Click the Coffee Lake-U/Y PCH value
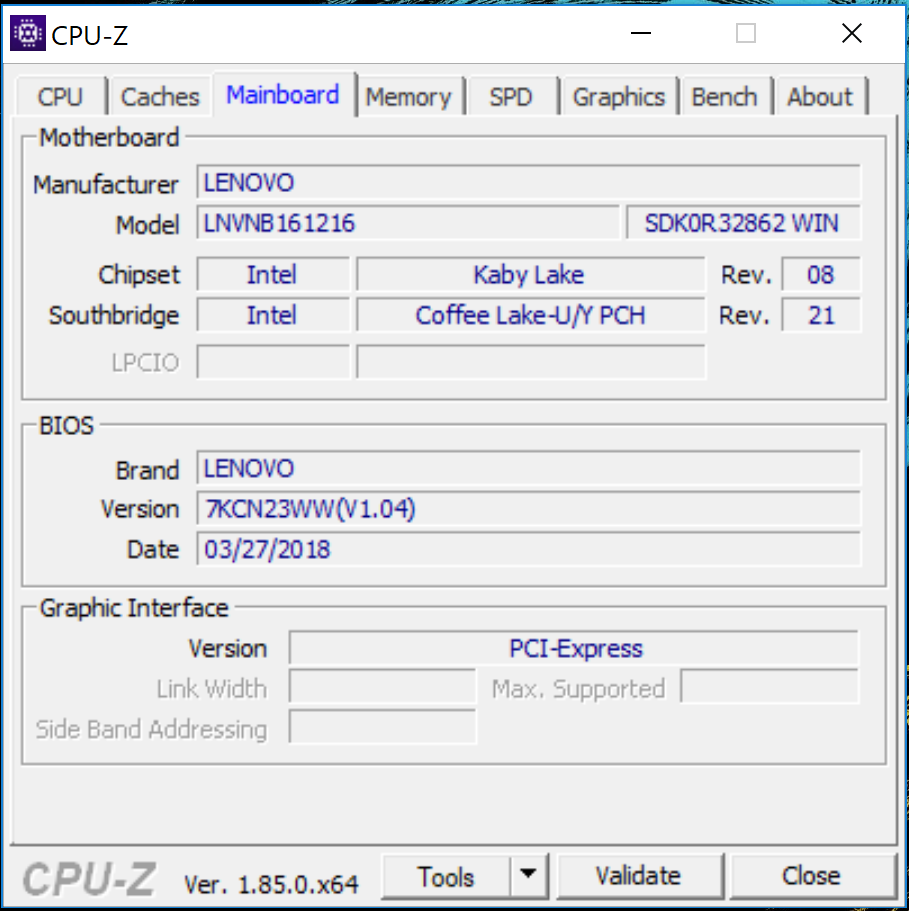Viewport: 909px width, 911px height. (531, 315)
